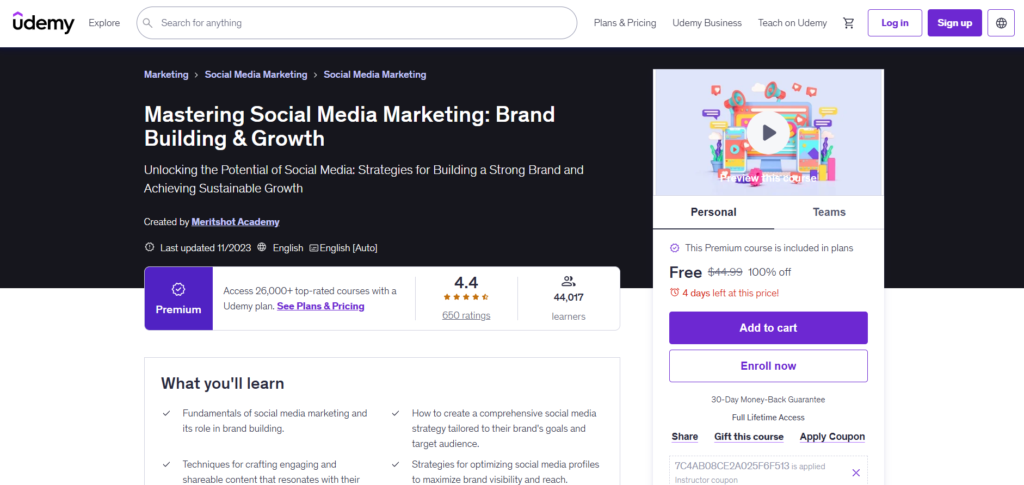This screenshot has height=485, width=1024.
Task: Click the Premium badge icon
Action: tap(178, 289)
